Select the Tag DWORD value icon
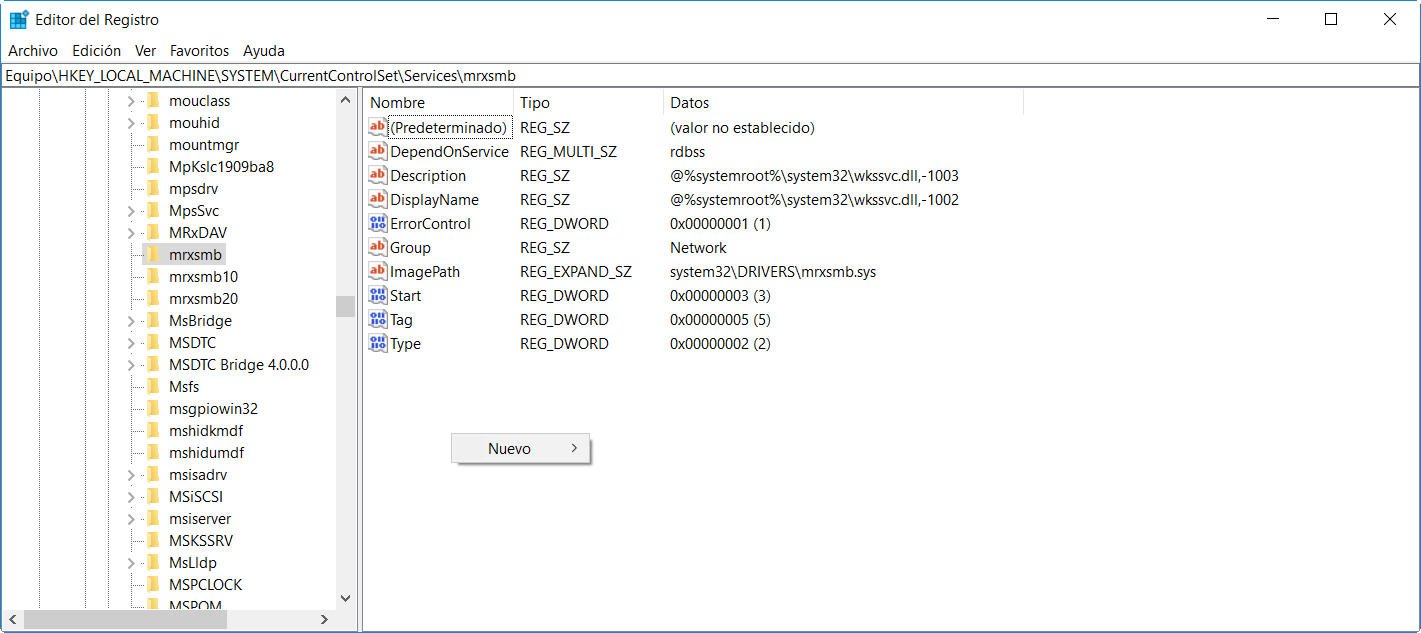The image size is (1421, 633). [378, 320]
